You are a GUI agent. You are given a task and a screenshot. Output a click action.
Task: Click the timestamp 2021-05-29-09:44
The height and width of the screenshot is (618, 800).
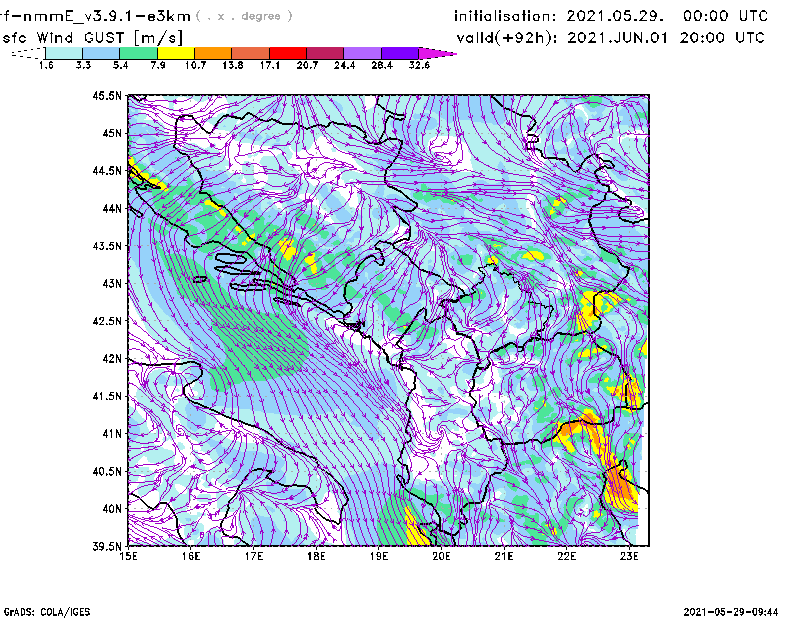[731, 612]
